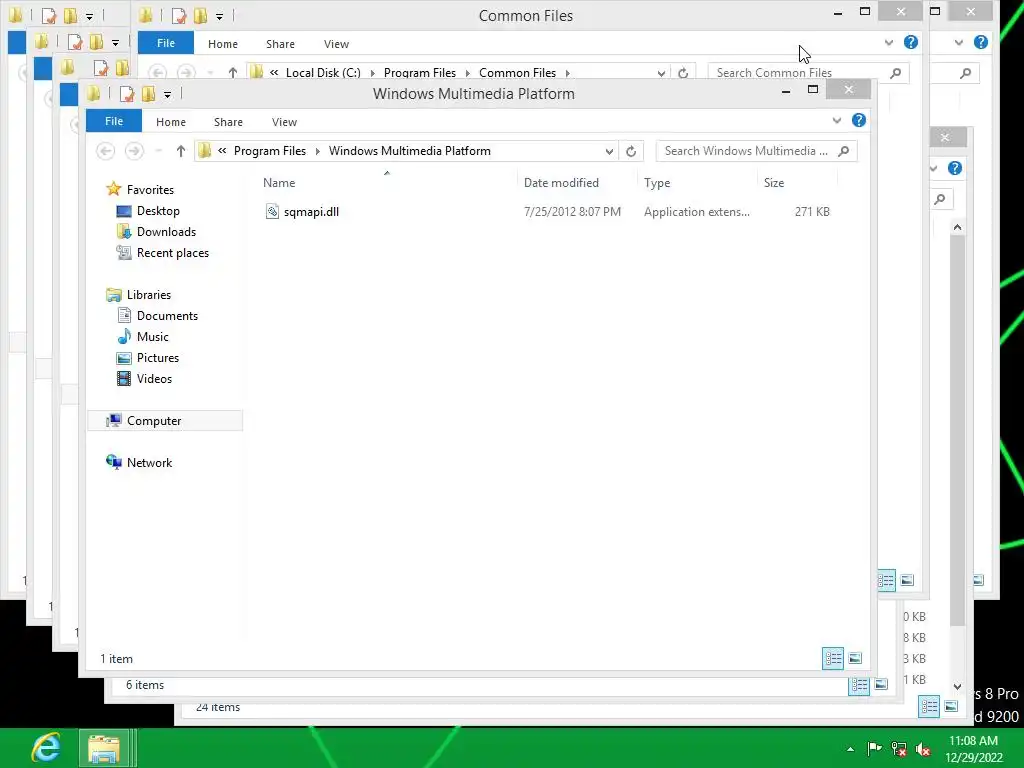Open Share tab in Windows Multimedia Platform
The image size is (1024, 768).
pos(228,121)
